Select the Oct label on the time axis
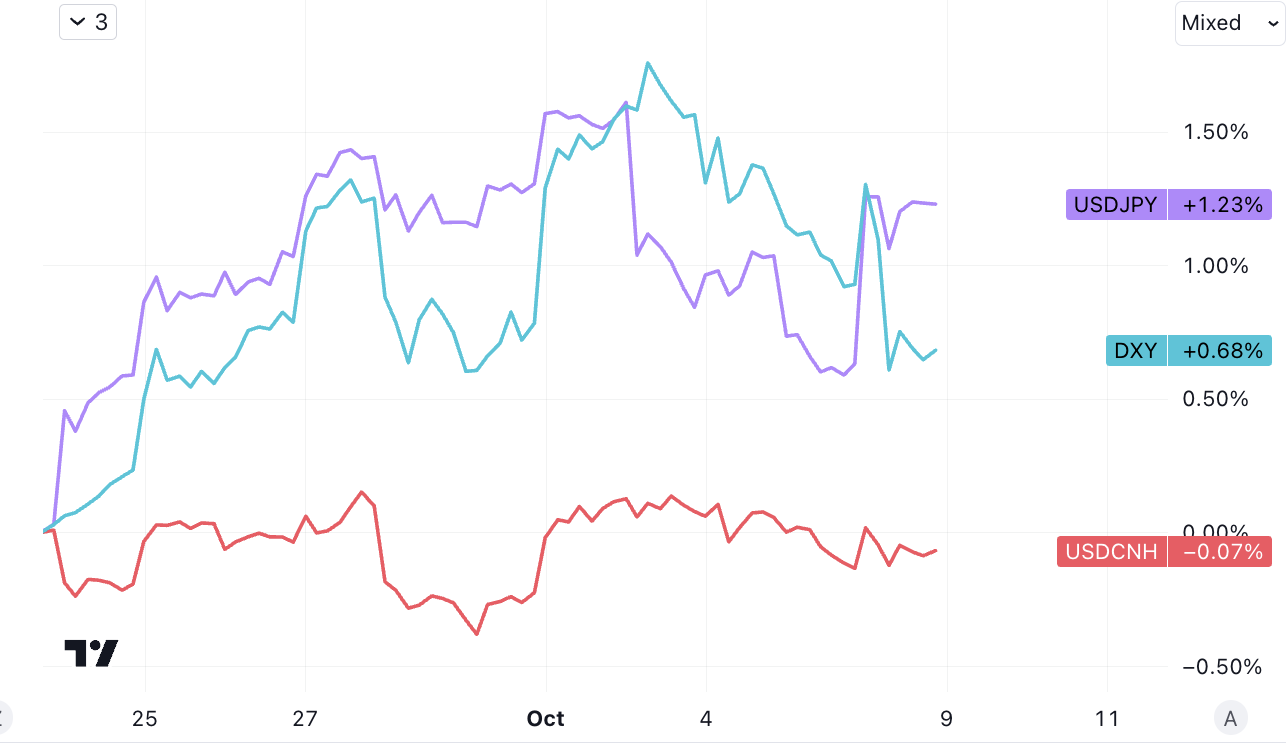Screen dimensions: 1286x744 pyautogui.click(x=545, y=718)
